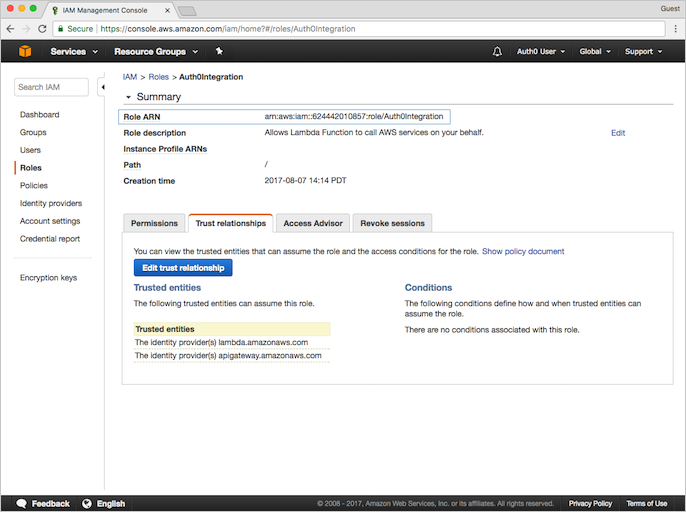Screen dimensions: 686x512
Task: Click the Privacy Policy footer link
Action: [x=590, y=504]
